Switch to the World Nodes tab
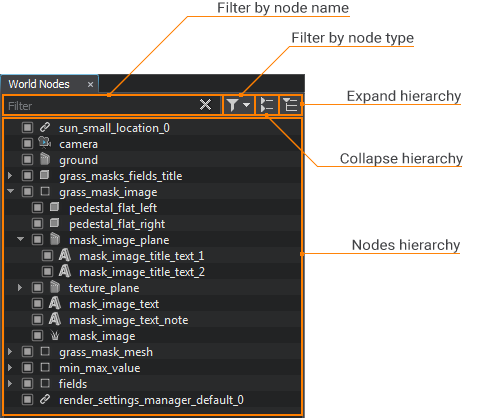 (x=39, y=84)
